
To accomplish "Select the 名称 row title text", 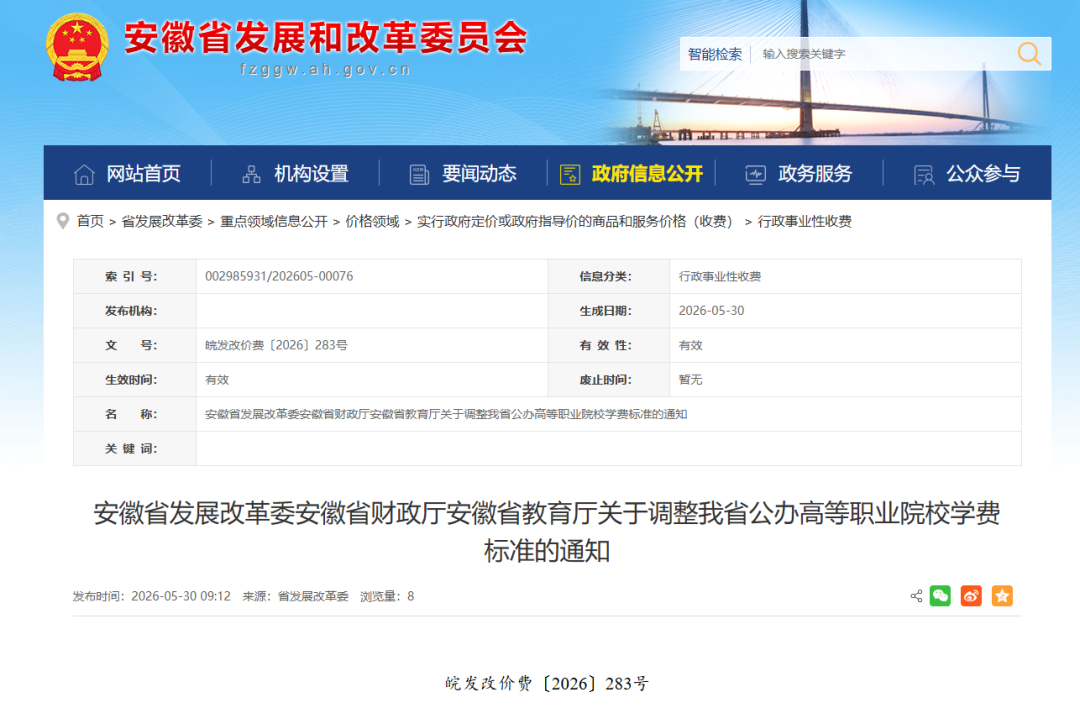I will (446, 414).
